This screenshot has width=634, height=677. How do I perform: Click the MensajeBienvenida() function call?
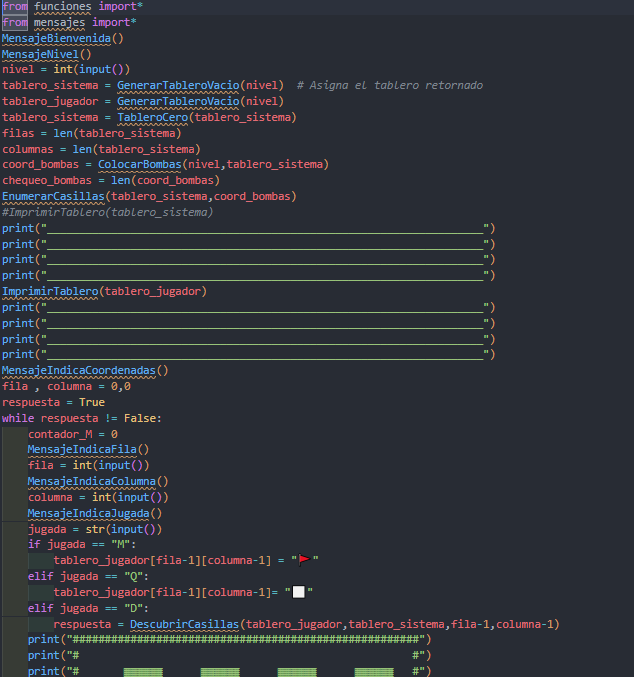coord(62,38)
